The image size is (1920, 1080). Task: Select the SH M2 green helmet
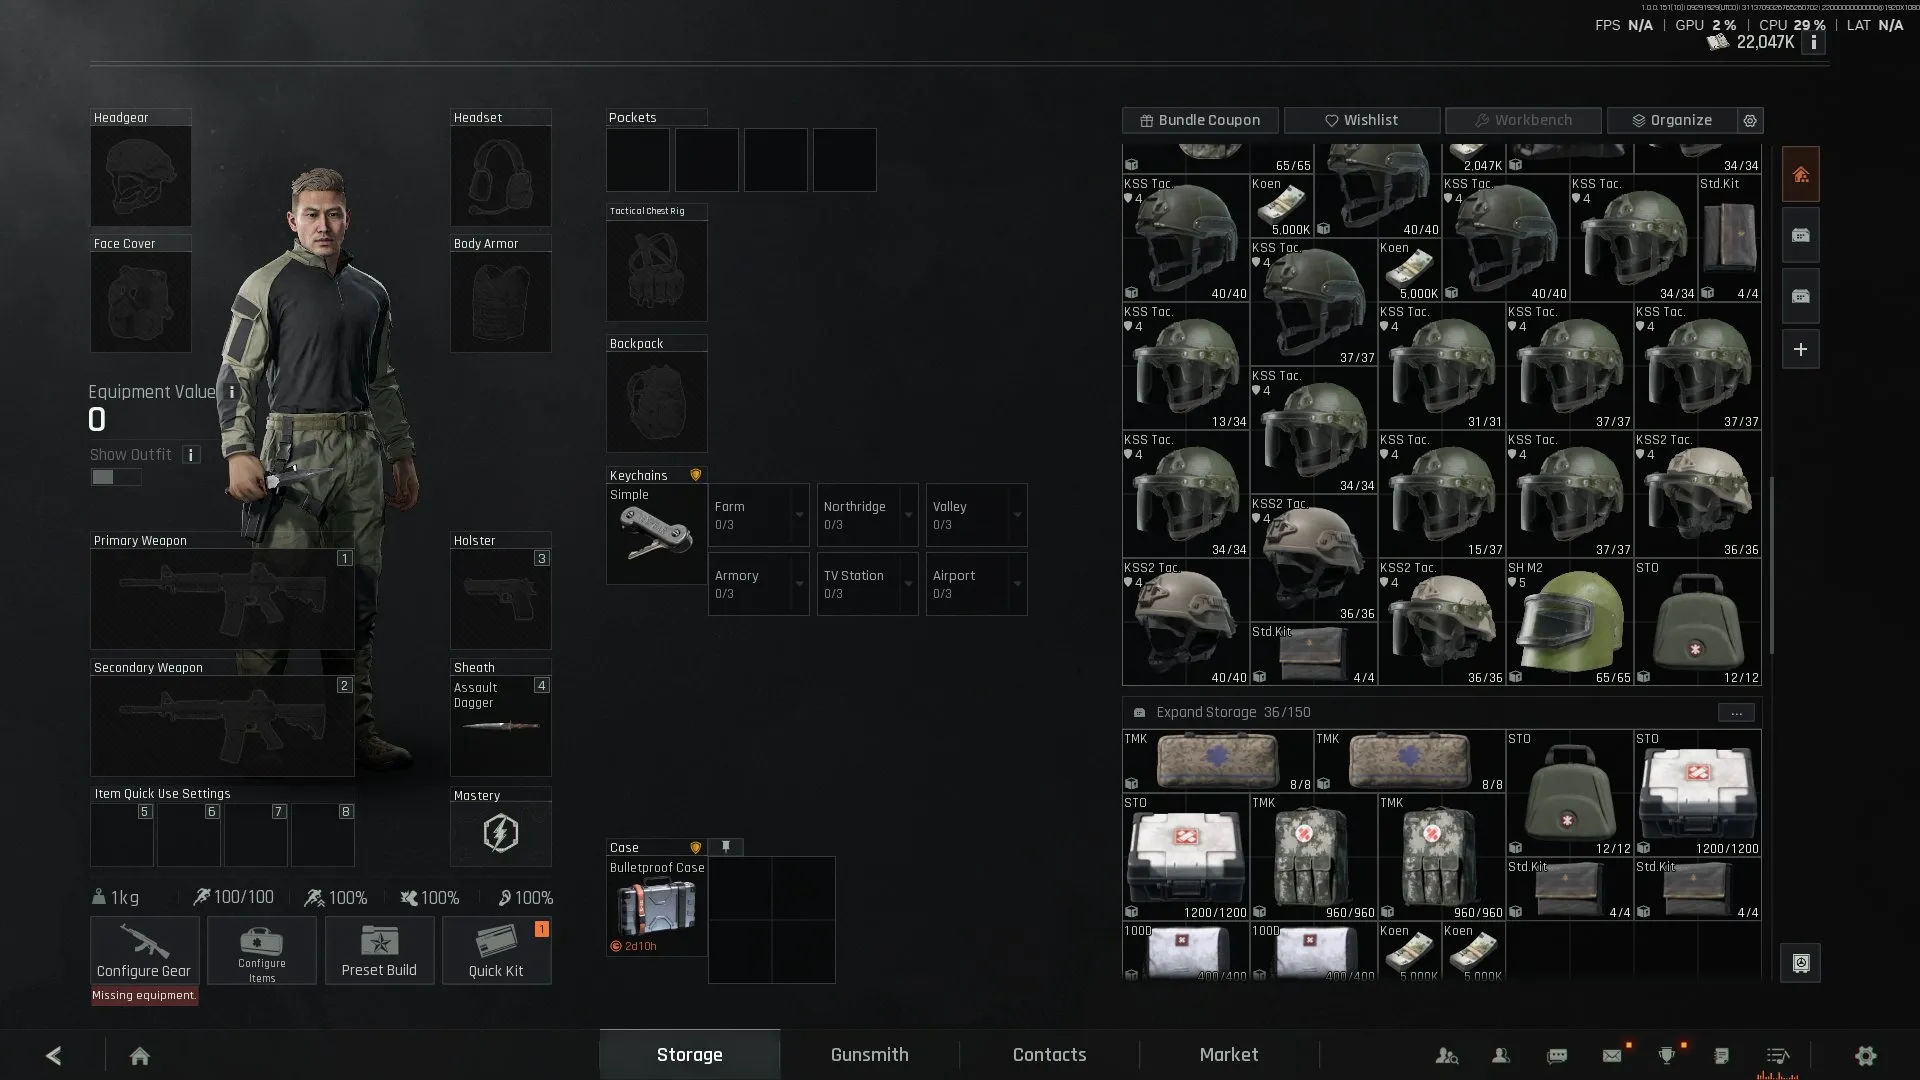1570,622
